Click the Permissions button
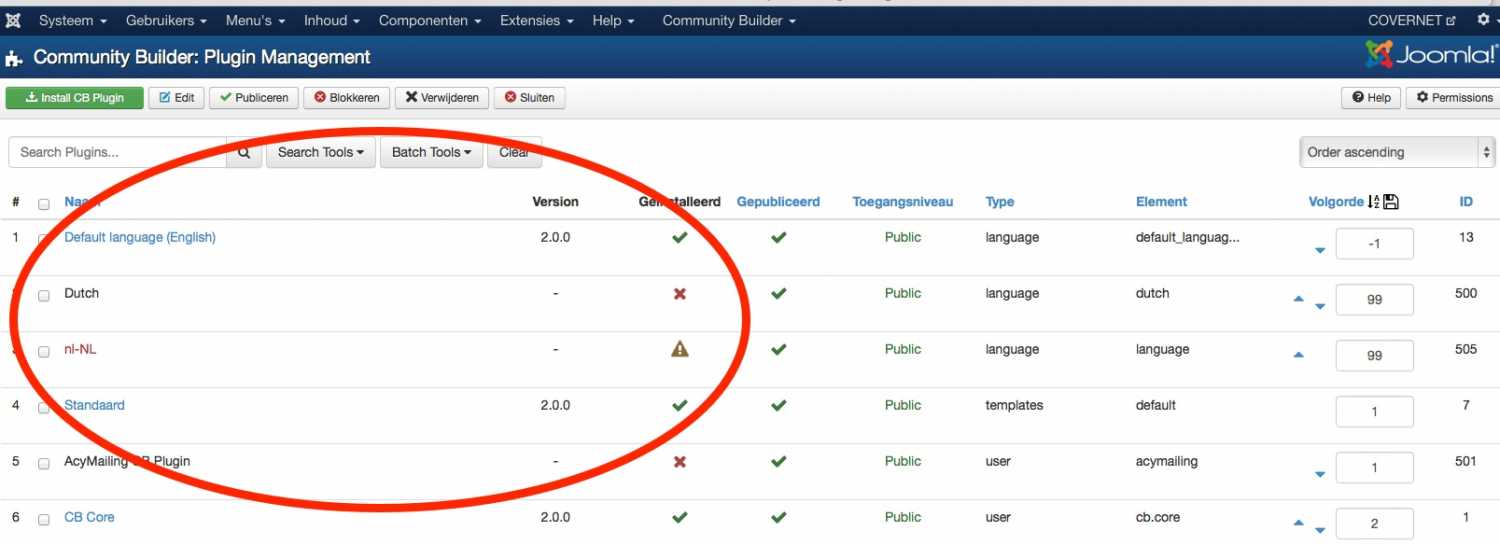 tap(1453, 97)
